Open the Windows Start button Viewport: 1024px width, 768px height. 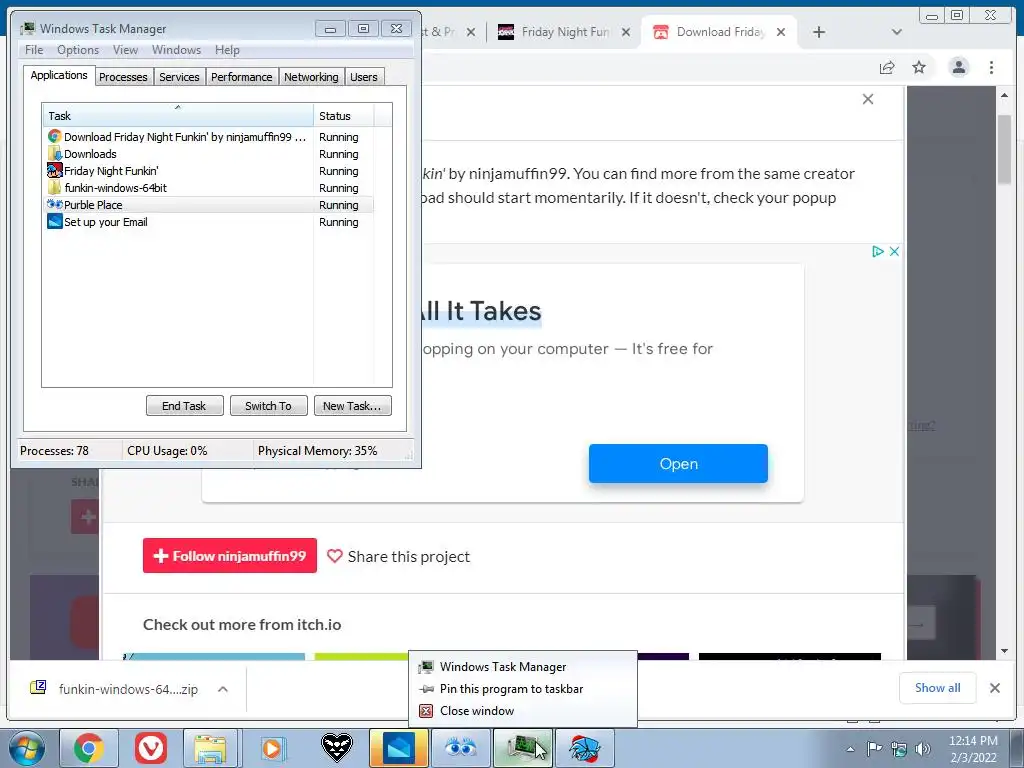[x=27, y=748]
